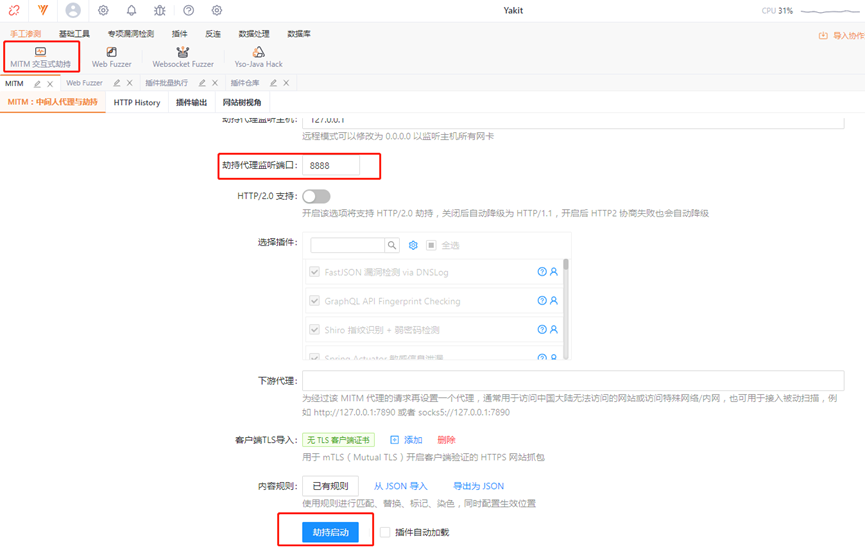Viewport: 865px width, 547px height.
Task: Open the notifications bell
Action: (x=131, y=10)
